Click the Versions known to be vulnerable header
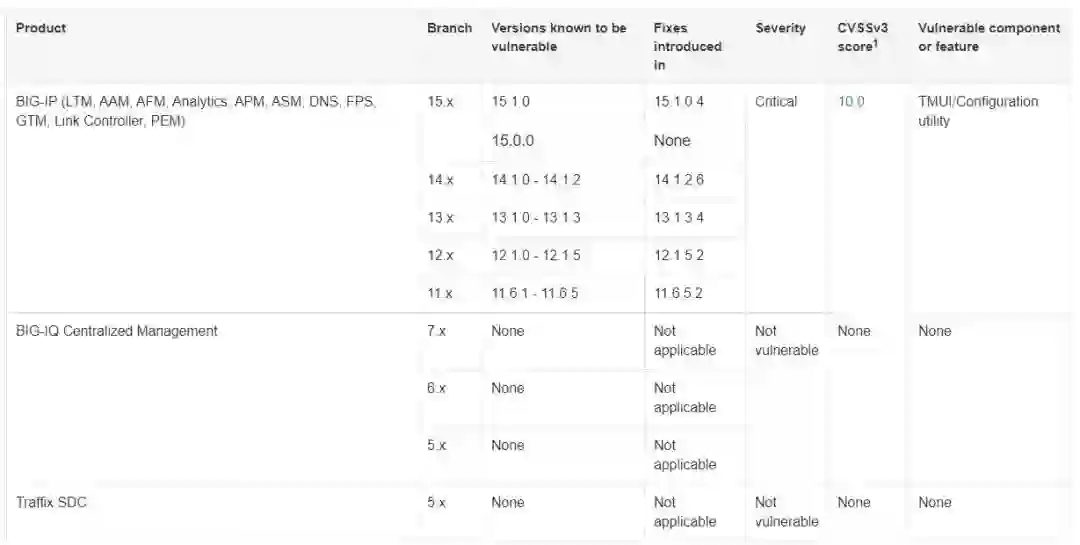The image size is (1080, 545). pos(558,37)
